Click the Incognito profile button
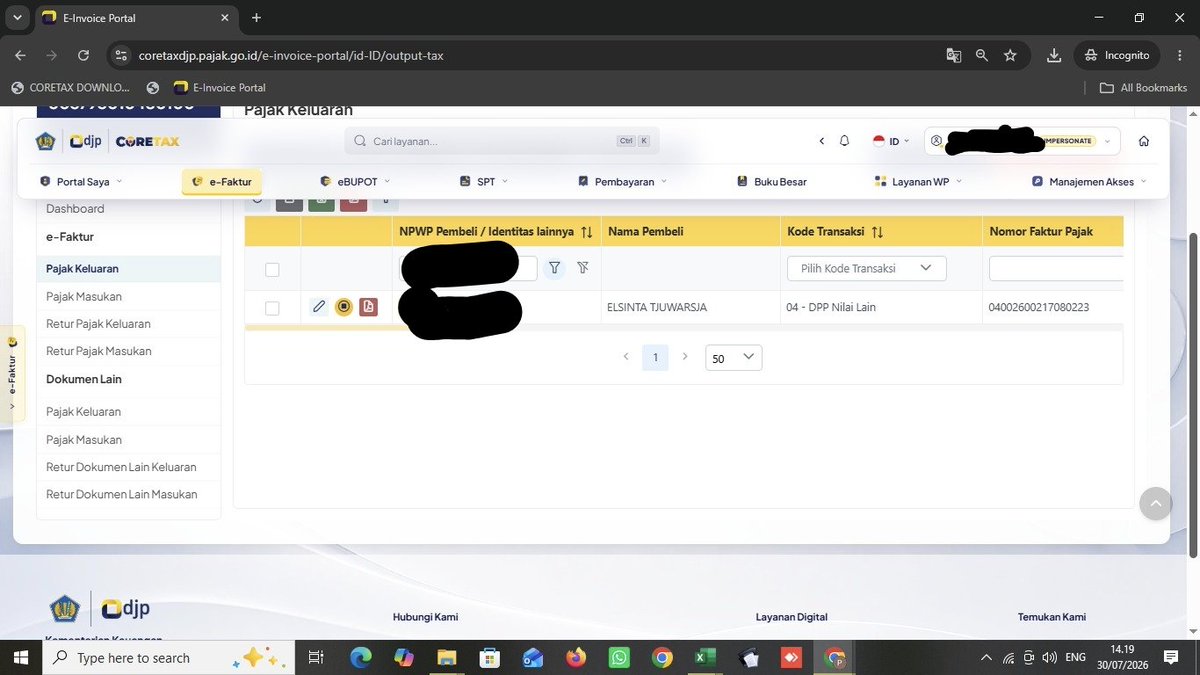Viewport: 1200px width, 675px height. tap(1118, 55)
